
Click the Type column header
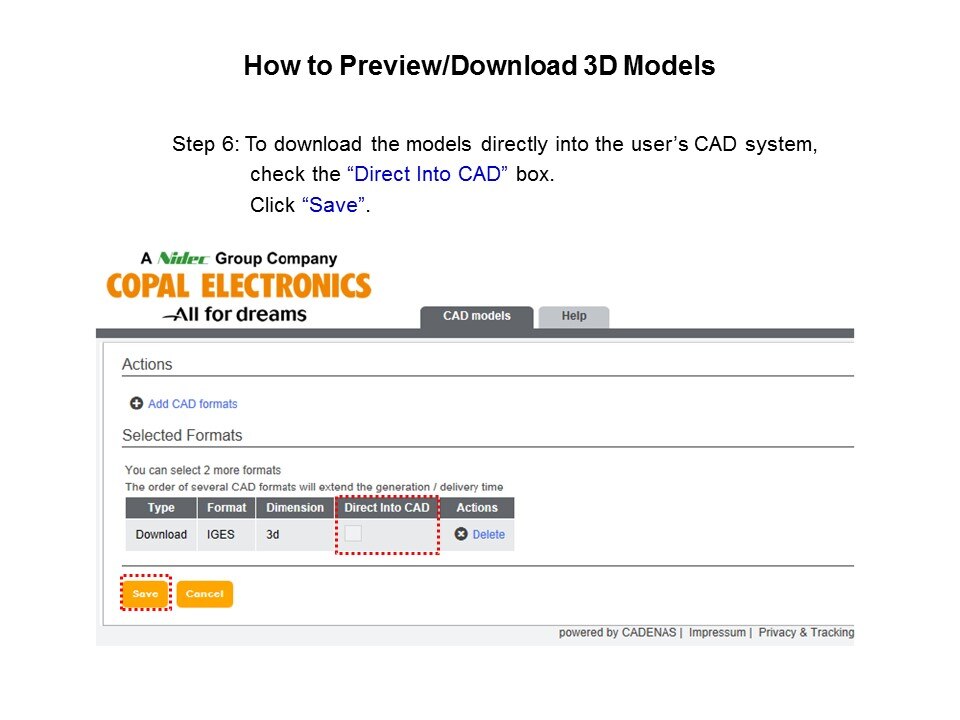click(161, 508)
